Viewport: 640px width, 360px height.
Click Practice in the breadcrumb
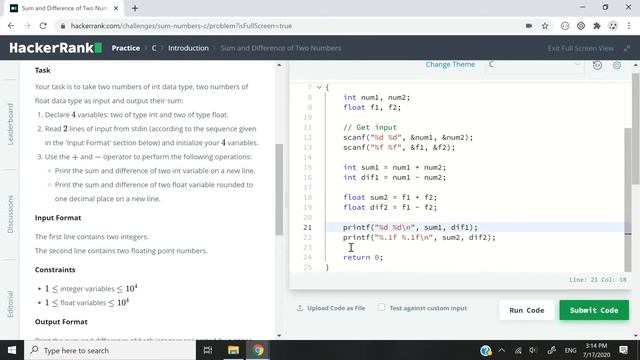(126, 48)
